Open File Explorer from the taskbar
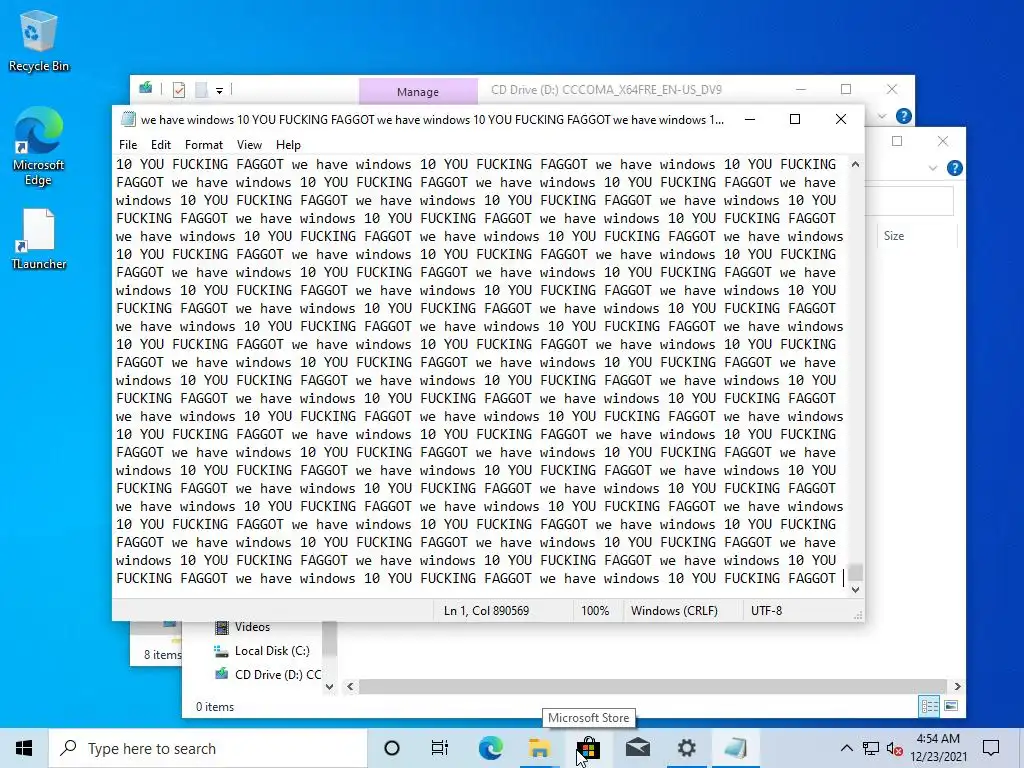Image resolution: width=1024 pixels, height=768 pixels. point(539,748)
